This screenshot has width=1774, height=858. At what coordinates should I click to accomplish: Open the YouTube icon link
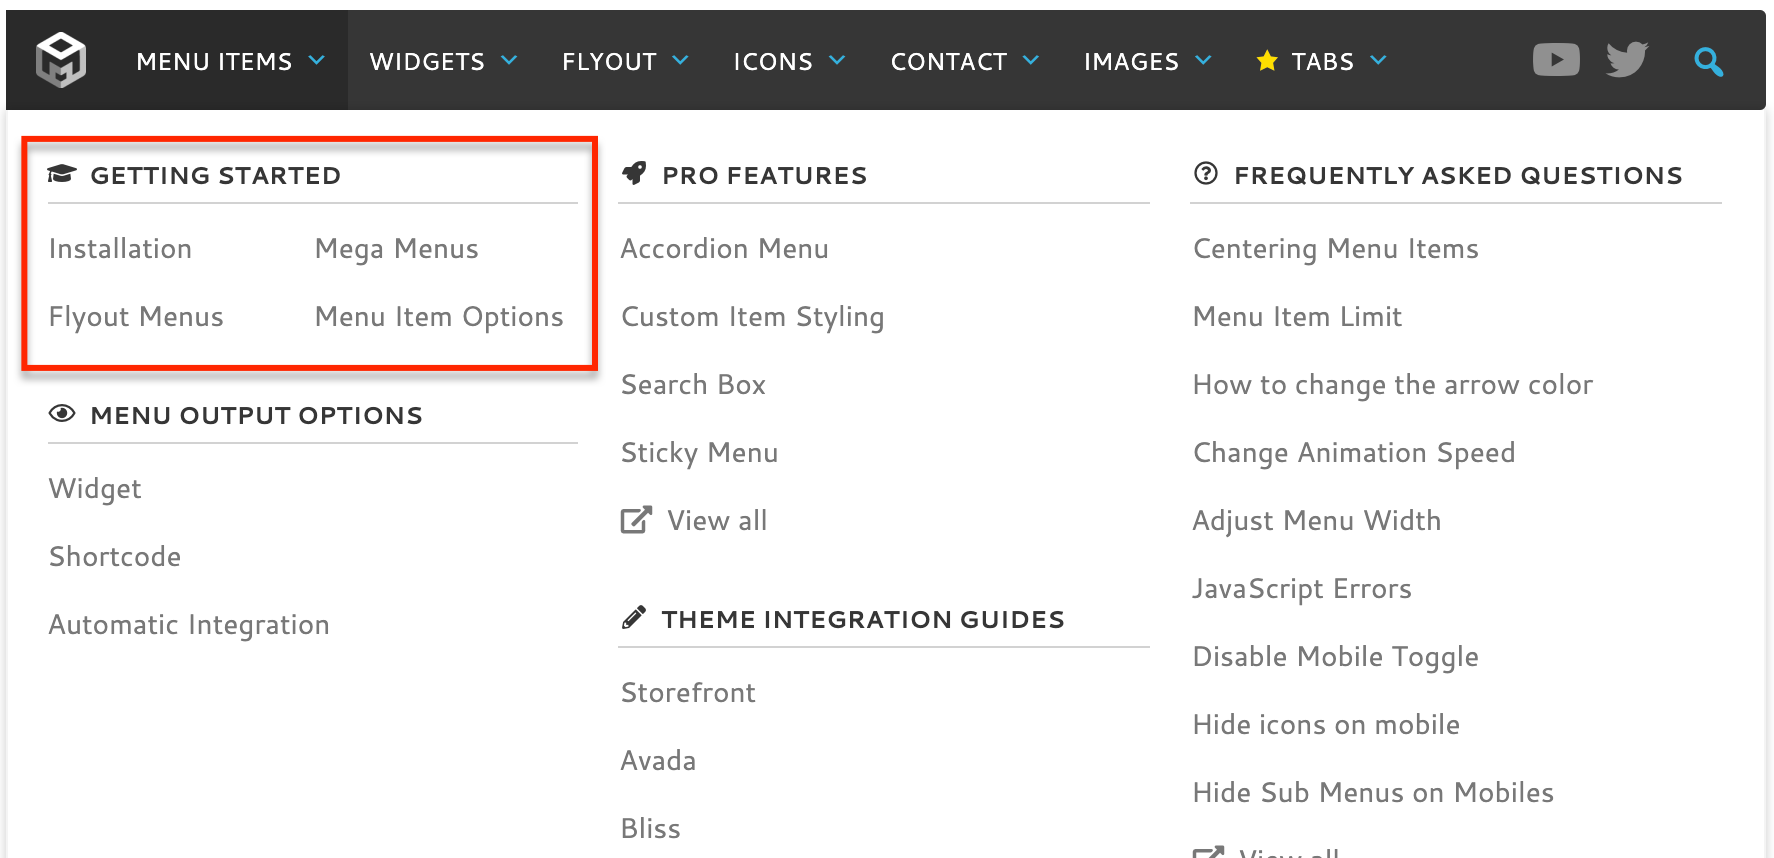click(1556, 60)
